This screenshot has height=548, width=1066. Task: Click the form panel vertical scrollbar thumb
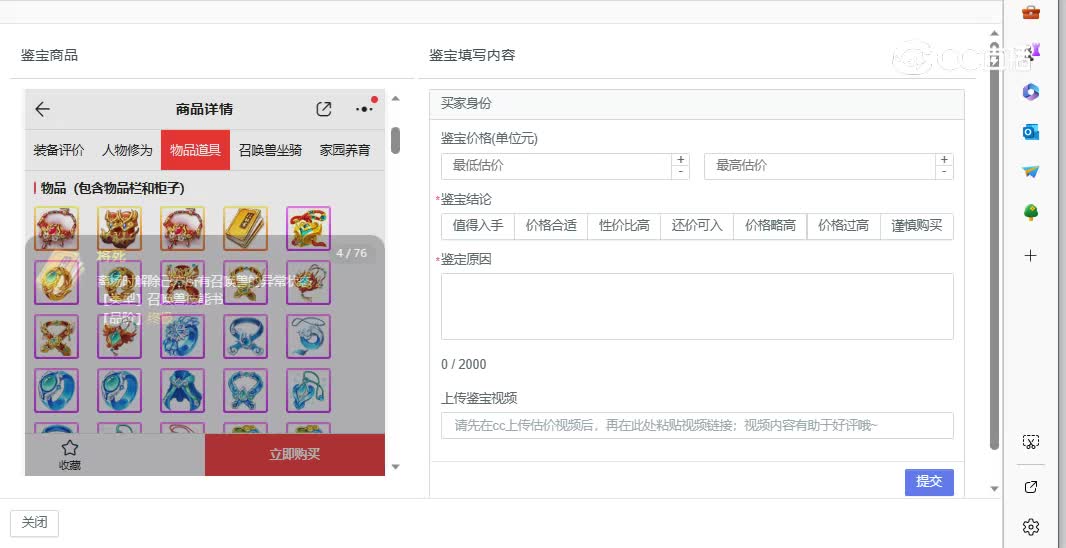click(x=994, y=245)
